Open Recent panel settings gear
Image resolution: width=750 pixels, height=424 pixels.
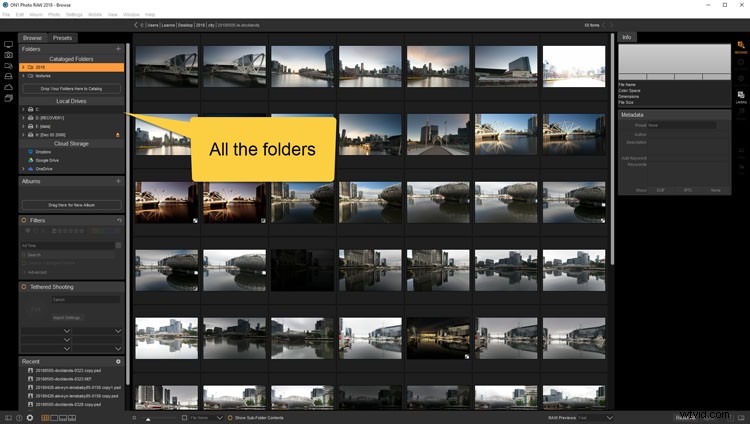click(118, 361)
